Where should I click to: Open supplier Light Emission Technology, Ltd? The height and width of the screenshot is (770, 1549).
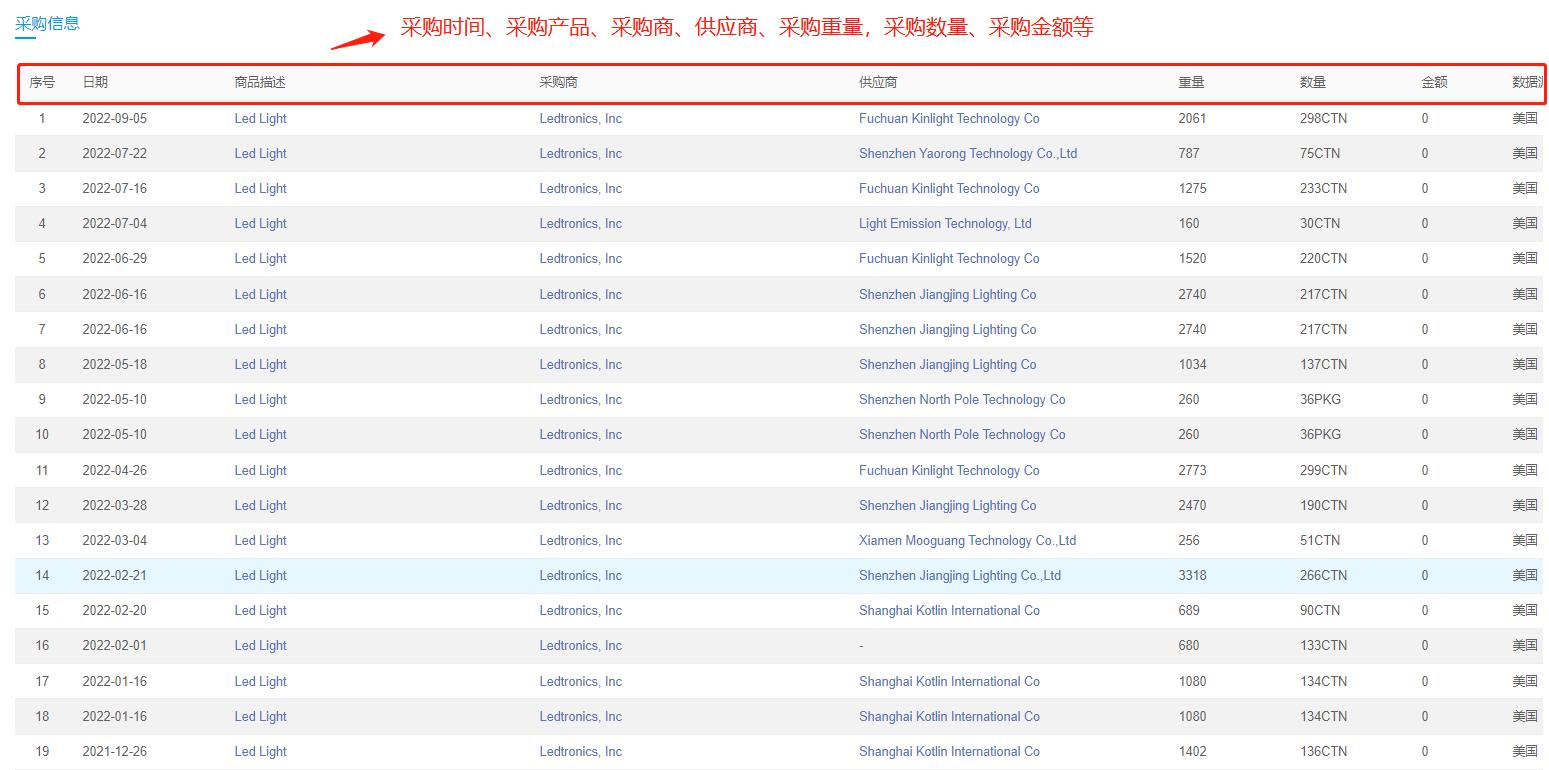click(x=945, y=223)
